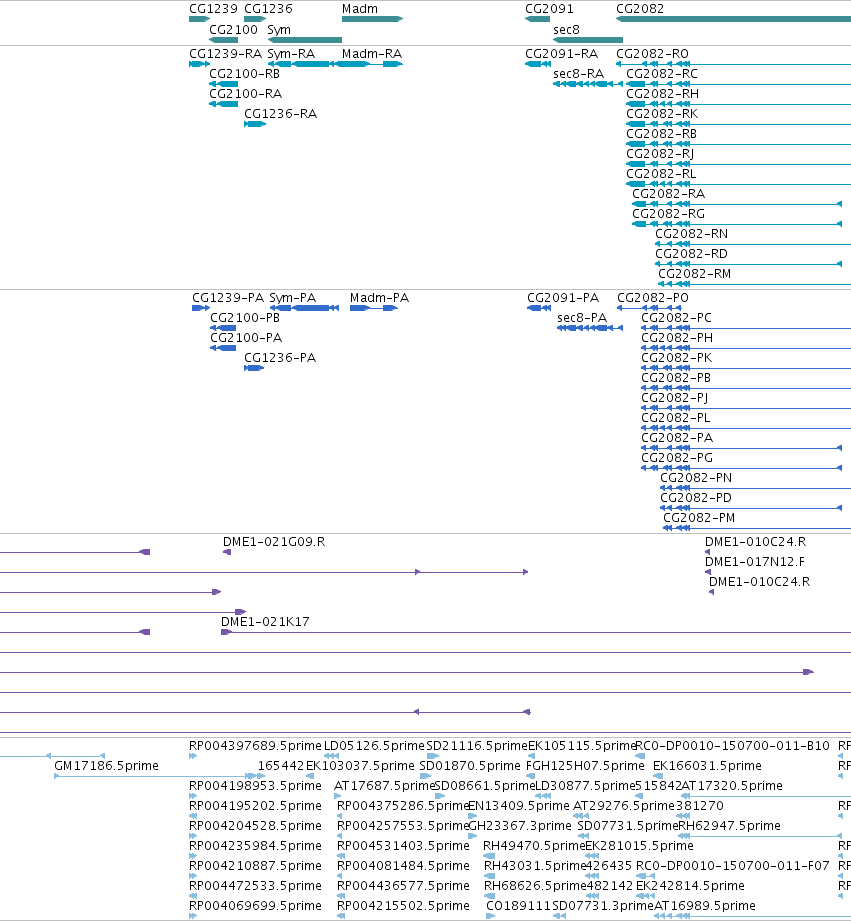851x921 pixels.
Task: Select protein CG1236-PA
Action: pyautogui.click(x=280, y=358)
